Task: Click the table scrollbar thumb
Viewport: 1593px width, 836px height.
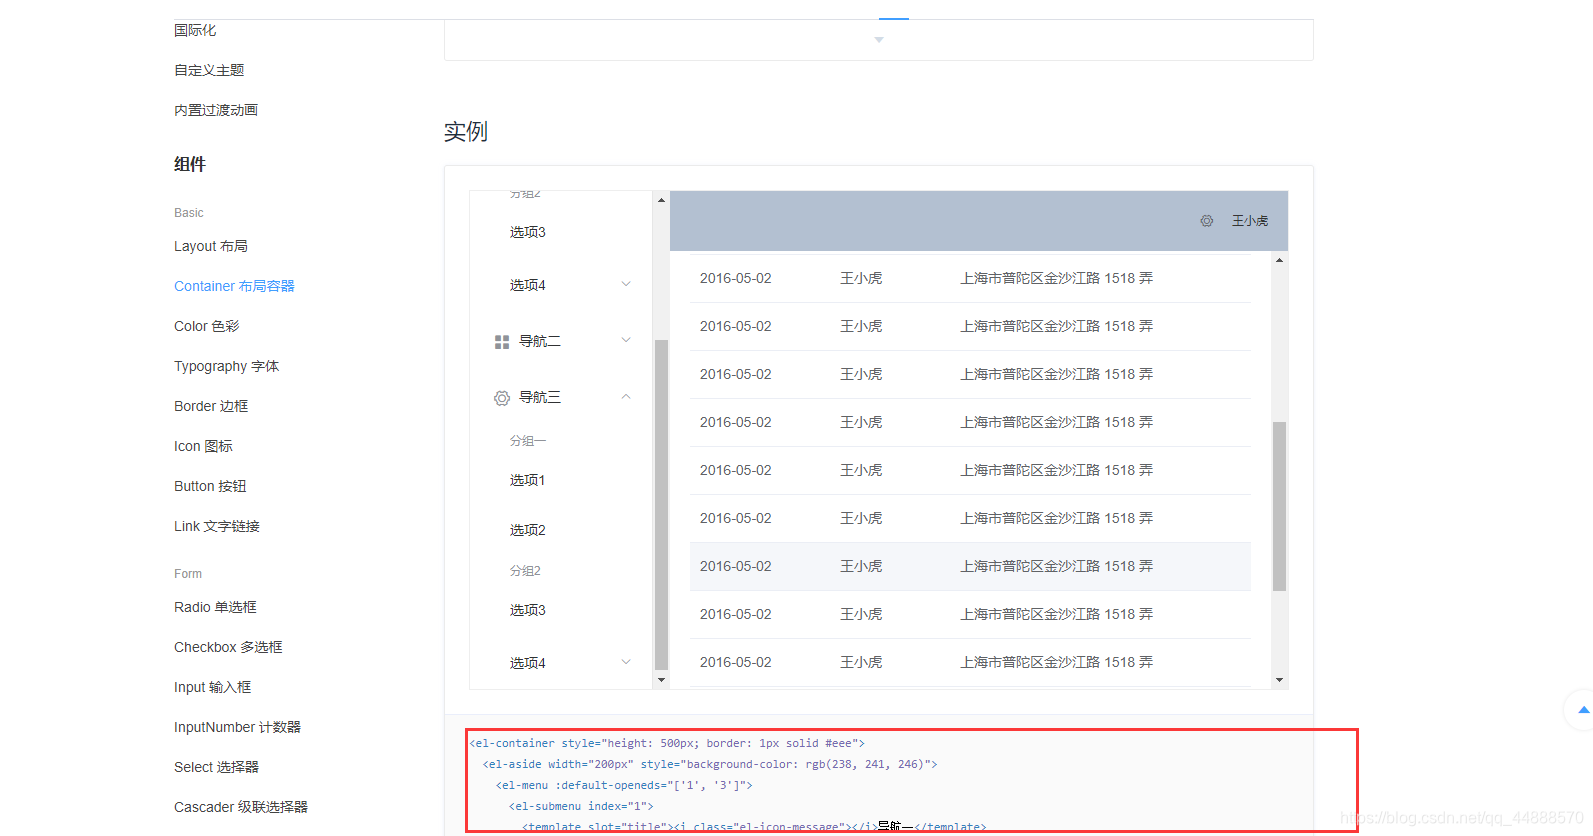Action: coord(1279,506)
